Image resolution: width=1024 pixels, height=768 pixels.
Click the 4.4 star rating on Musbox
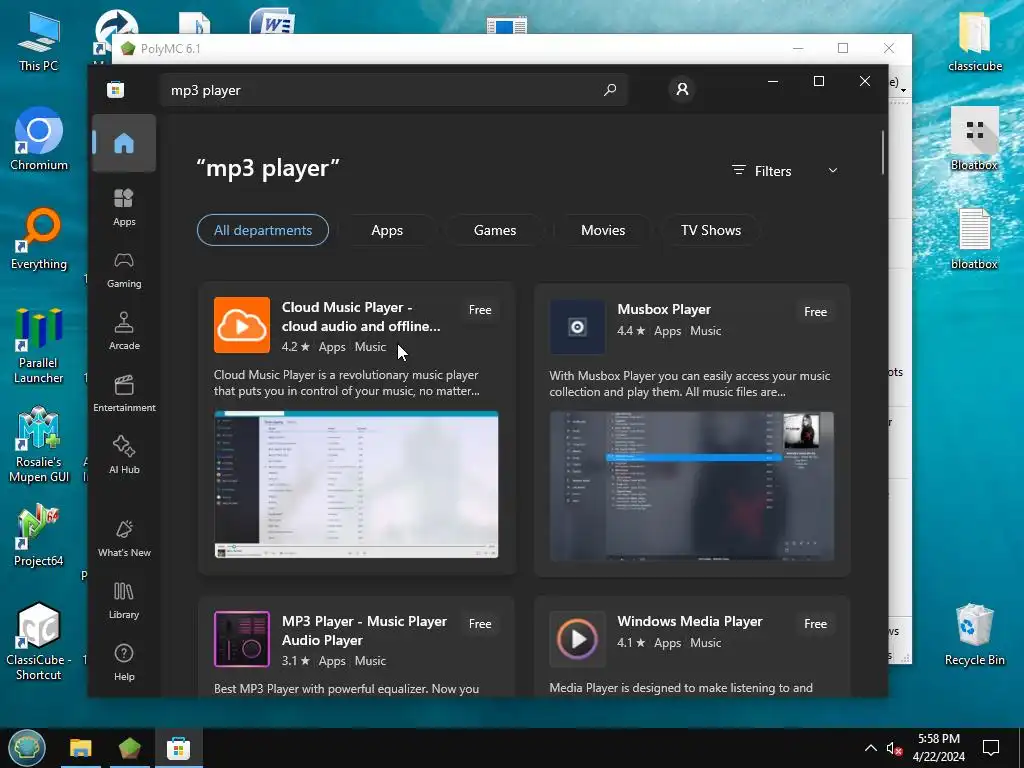[x=631, y=330]
